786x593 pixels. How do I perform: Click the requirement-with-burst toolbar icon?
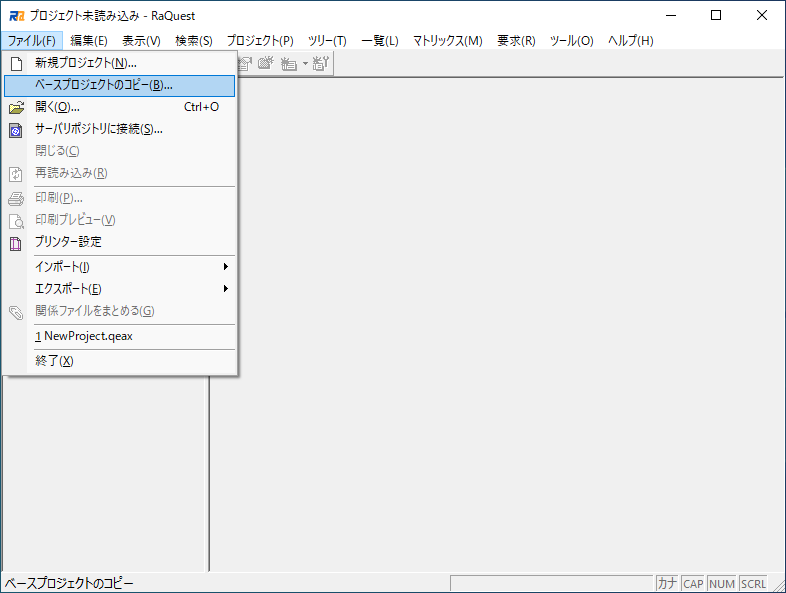point(266,63)
